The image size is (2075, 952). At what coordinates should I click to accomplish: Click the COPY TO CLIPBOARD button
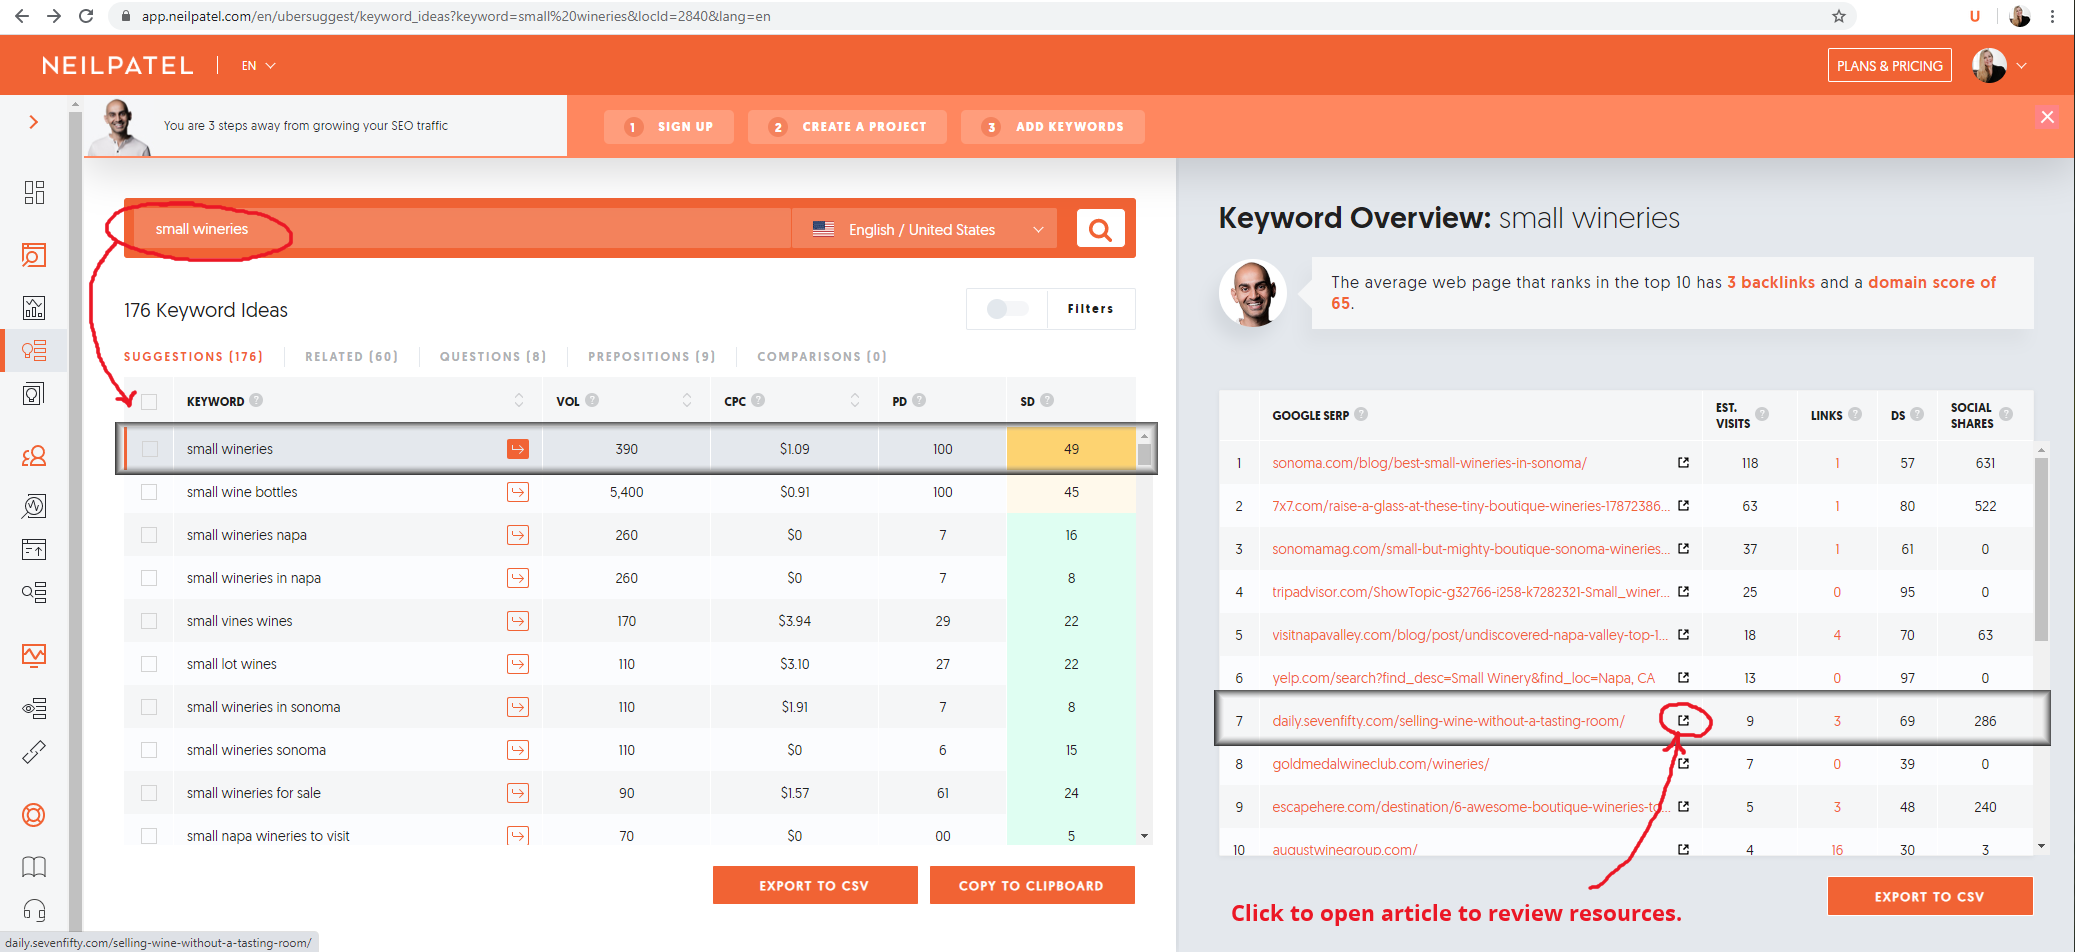click(x=1031, y=885)
